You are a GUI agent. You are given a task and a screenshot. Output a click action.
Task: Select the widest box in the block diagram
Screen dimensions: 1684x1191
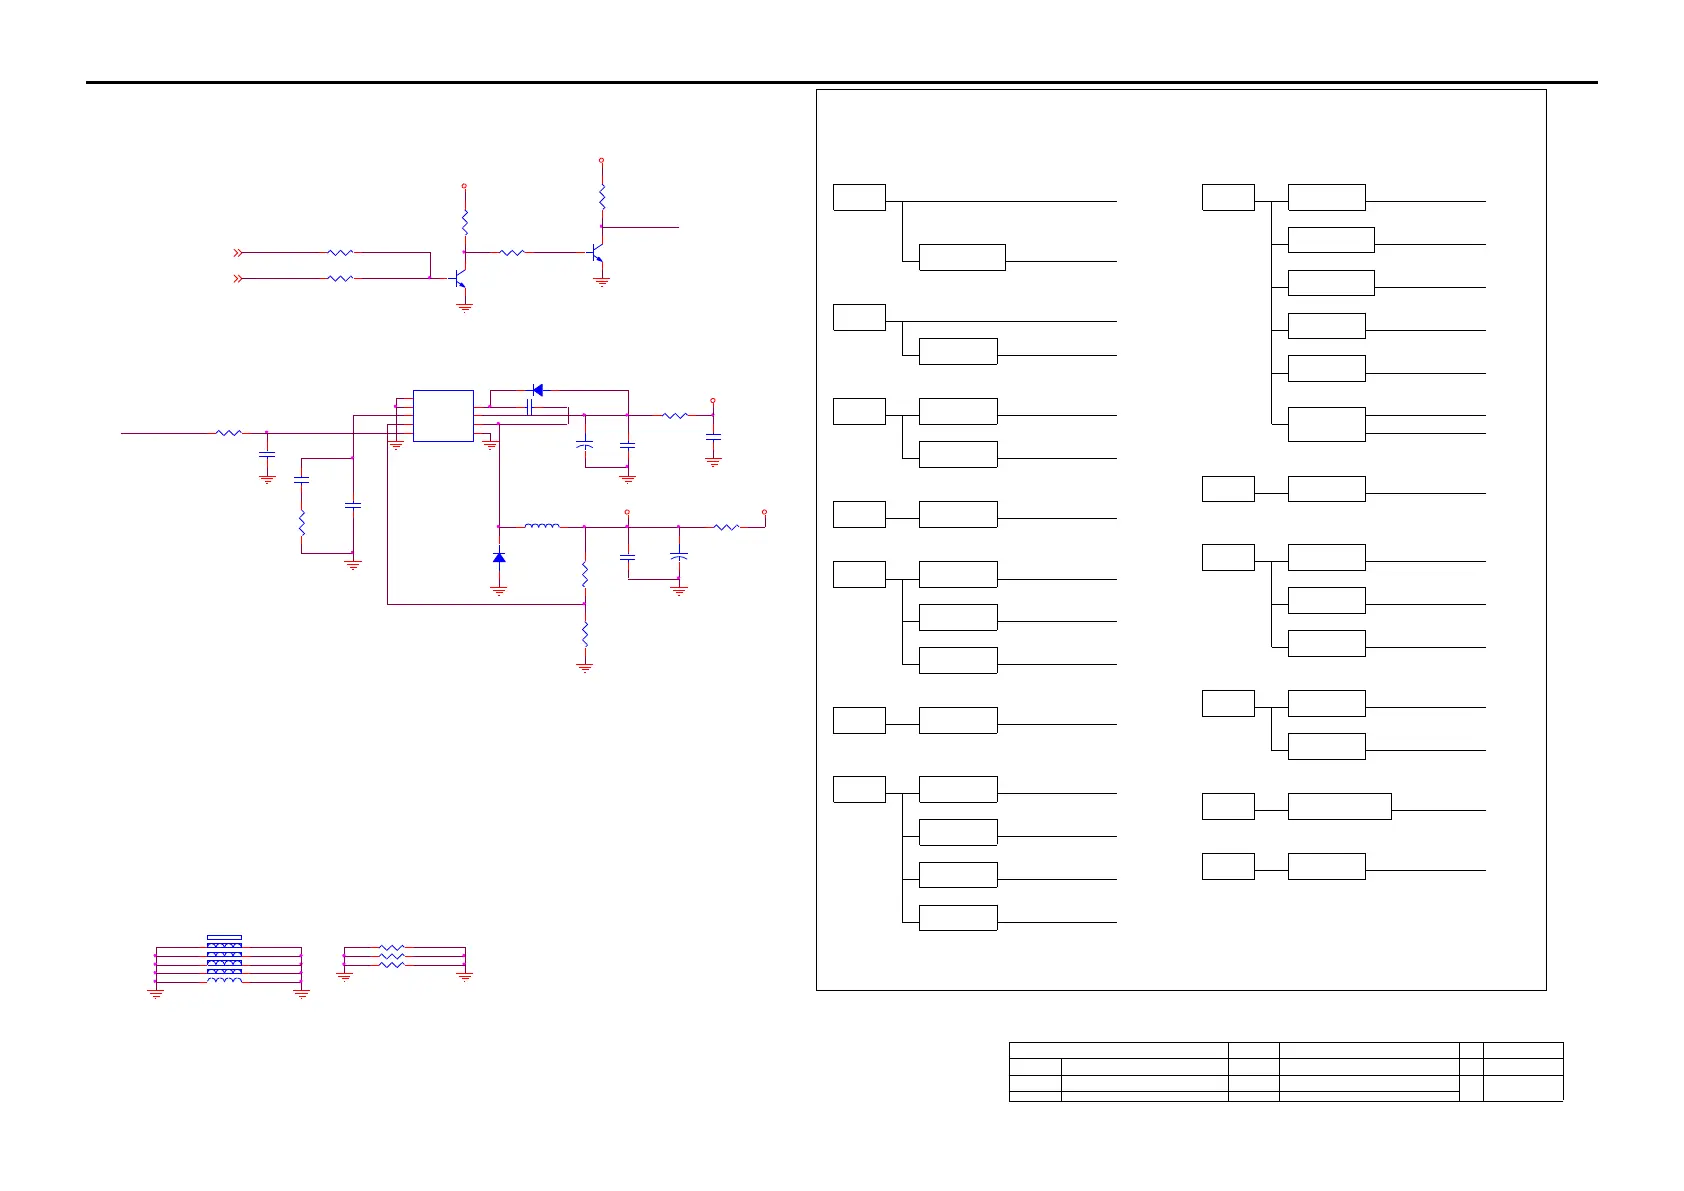click(x=1339, y=806)
